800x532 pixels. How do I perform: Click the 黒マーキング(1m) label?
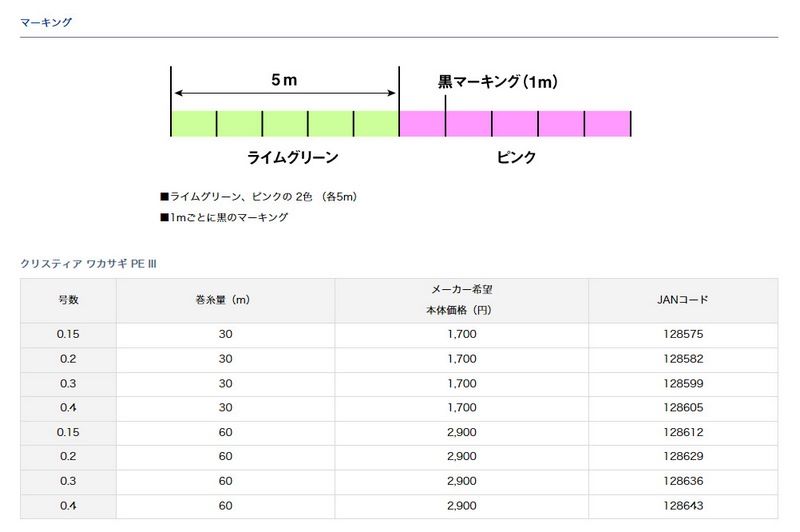pos(497,82)
